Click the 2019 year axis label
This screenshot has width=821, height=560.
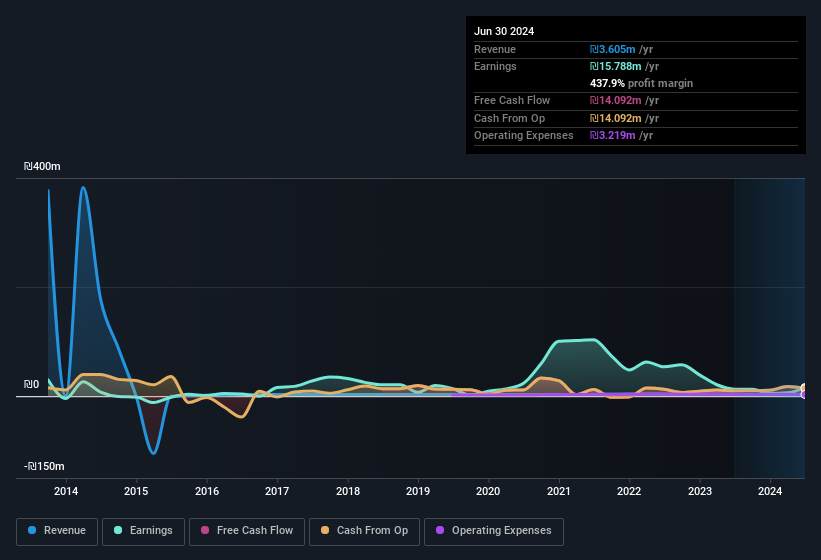418,491
